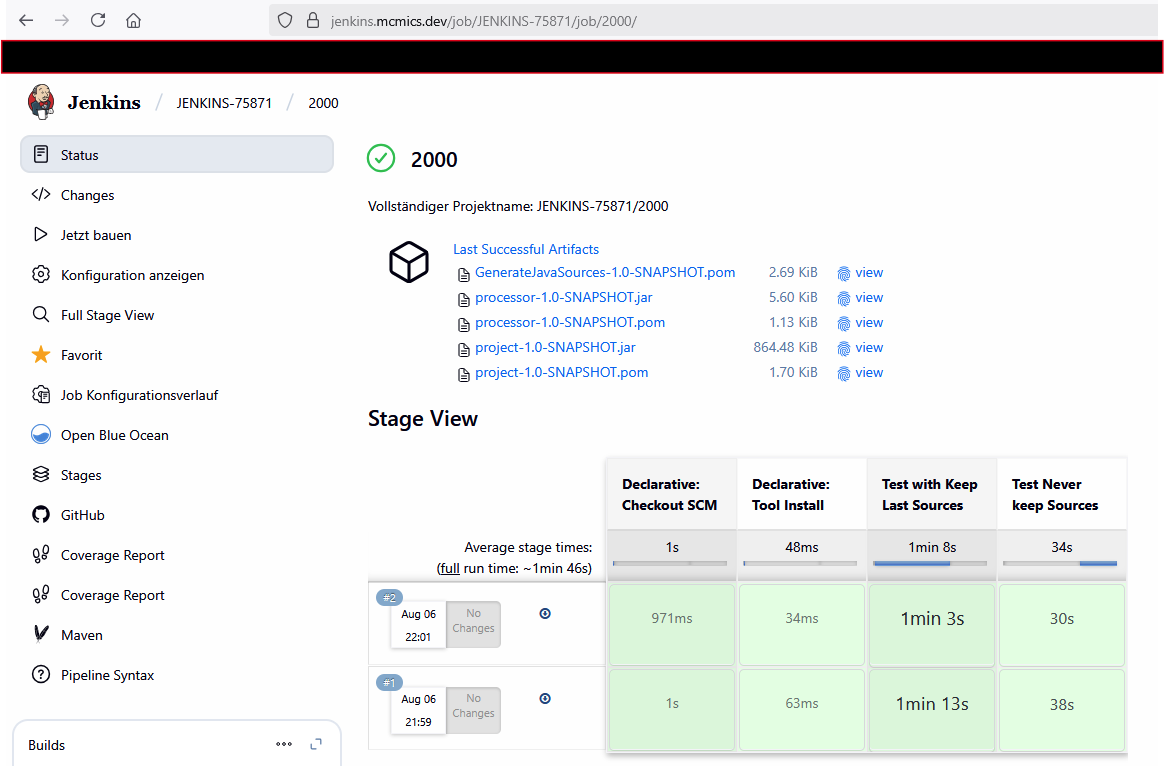Click Test with Keep Last Sources progress bar
Image resolution: width=1164 pixels, height=766 pixels.
pos(930,563)
